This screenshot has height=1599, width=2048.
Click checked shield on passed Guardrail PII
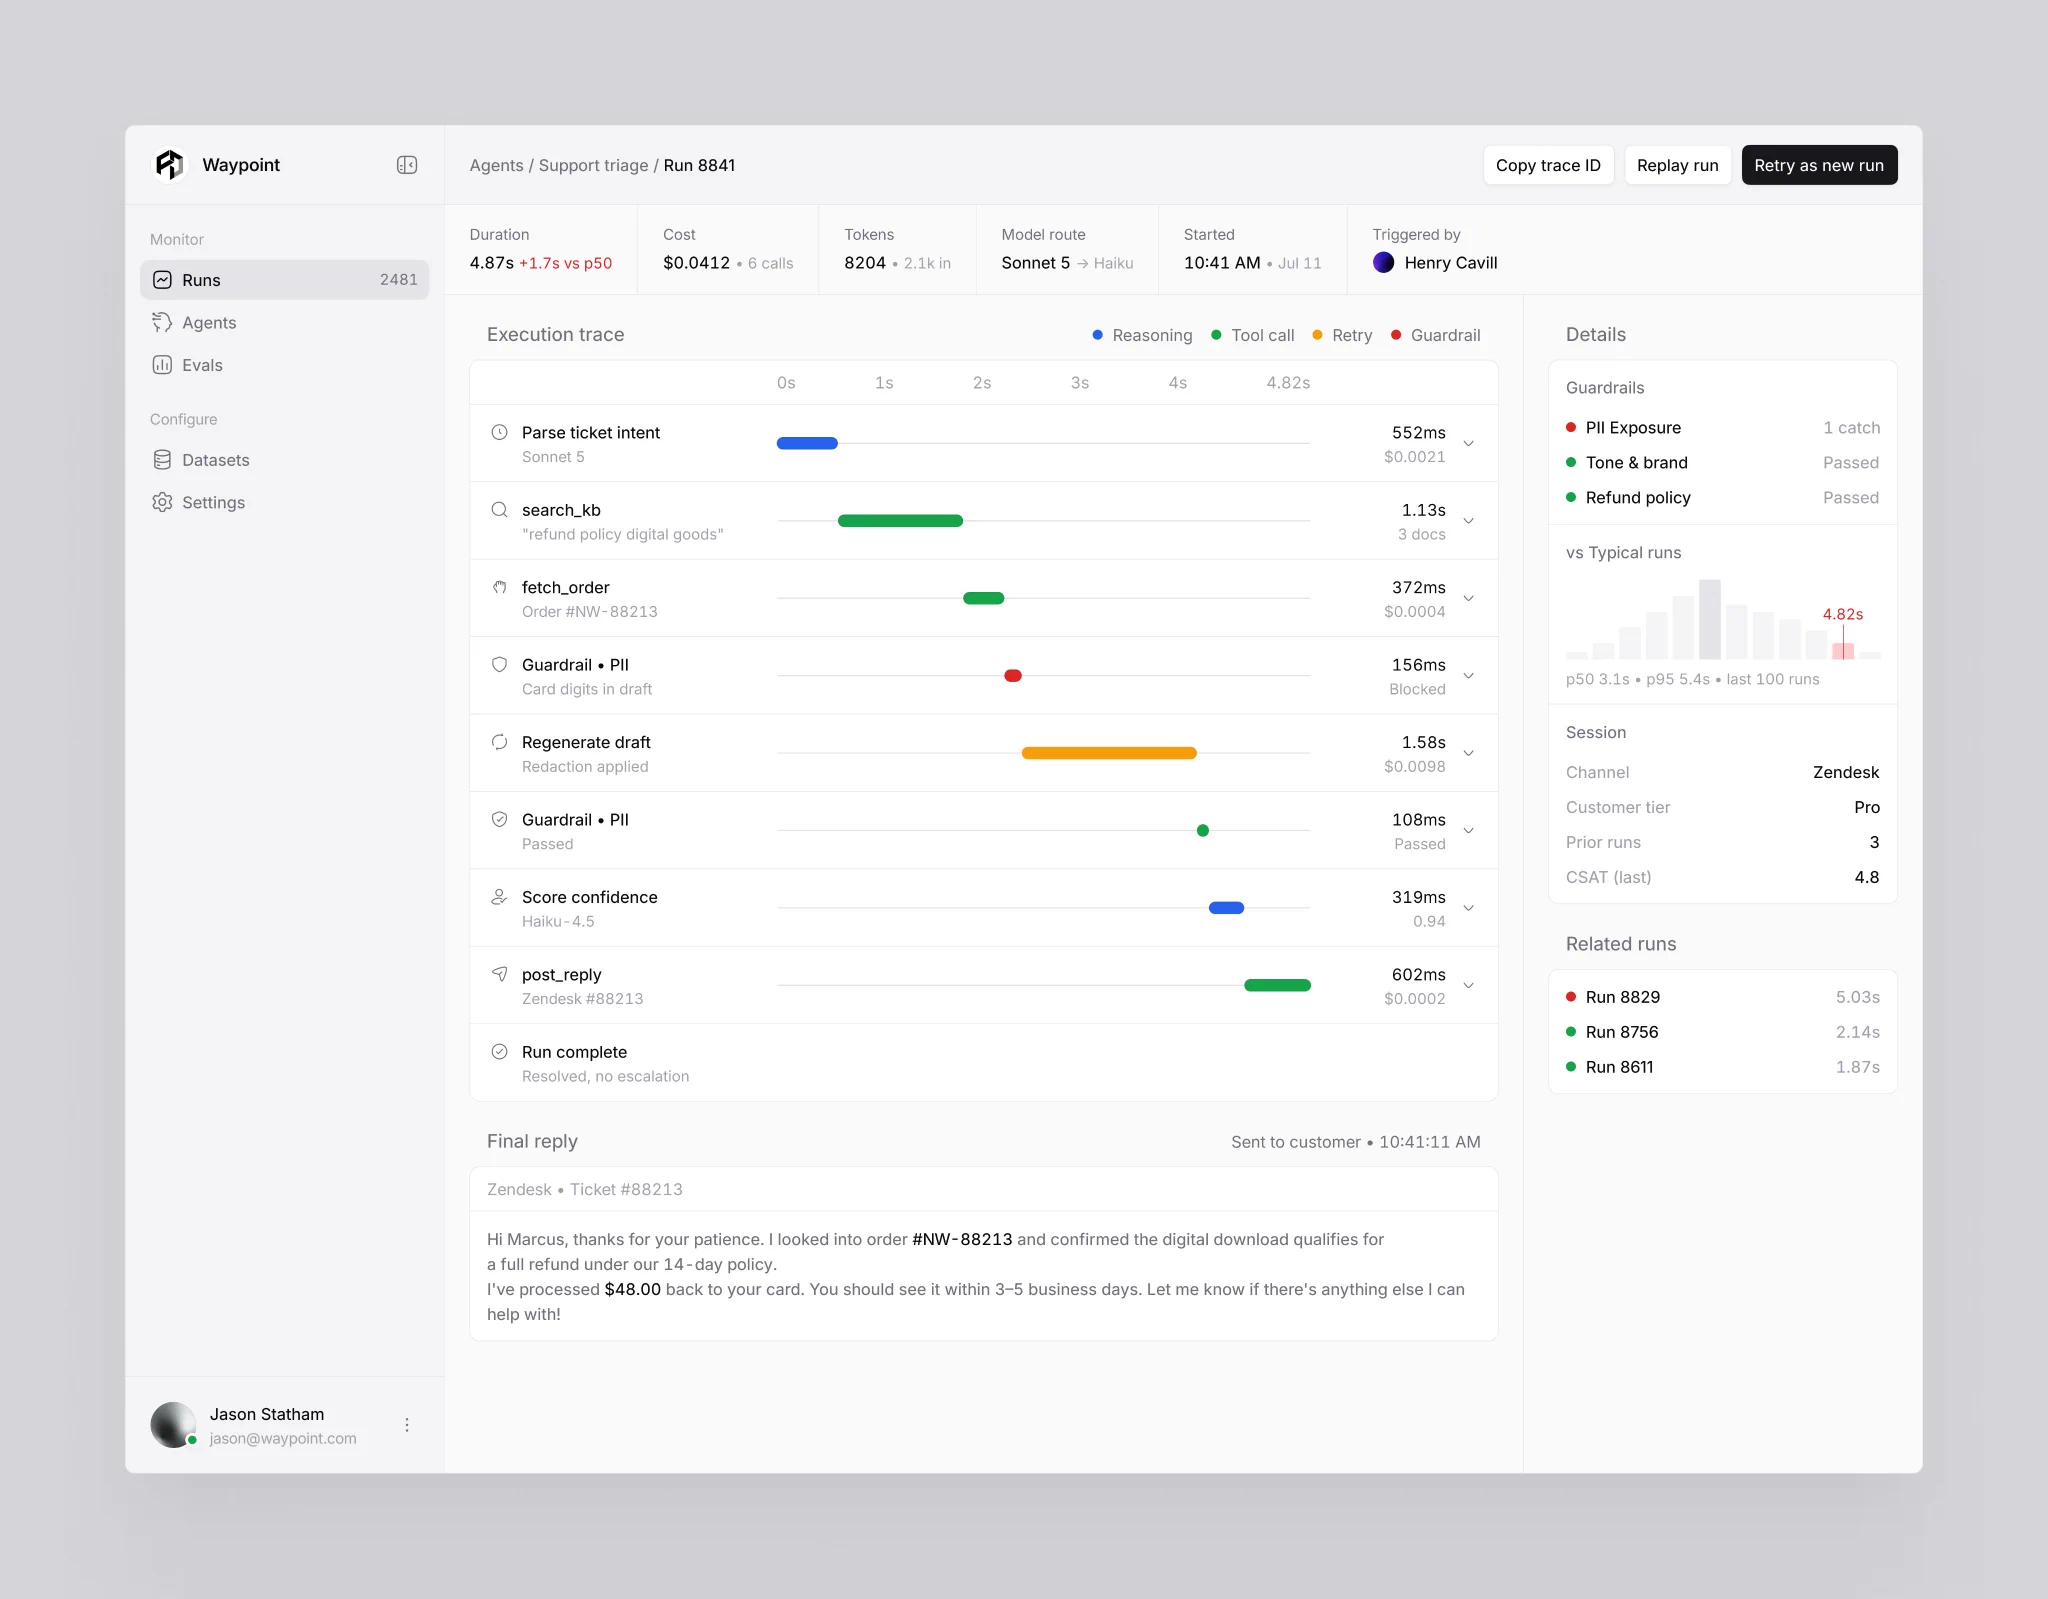499,819
